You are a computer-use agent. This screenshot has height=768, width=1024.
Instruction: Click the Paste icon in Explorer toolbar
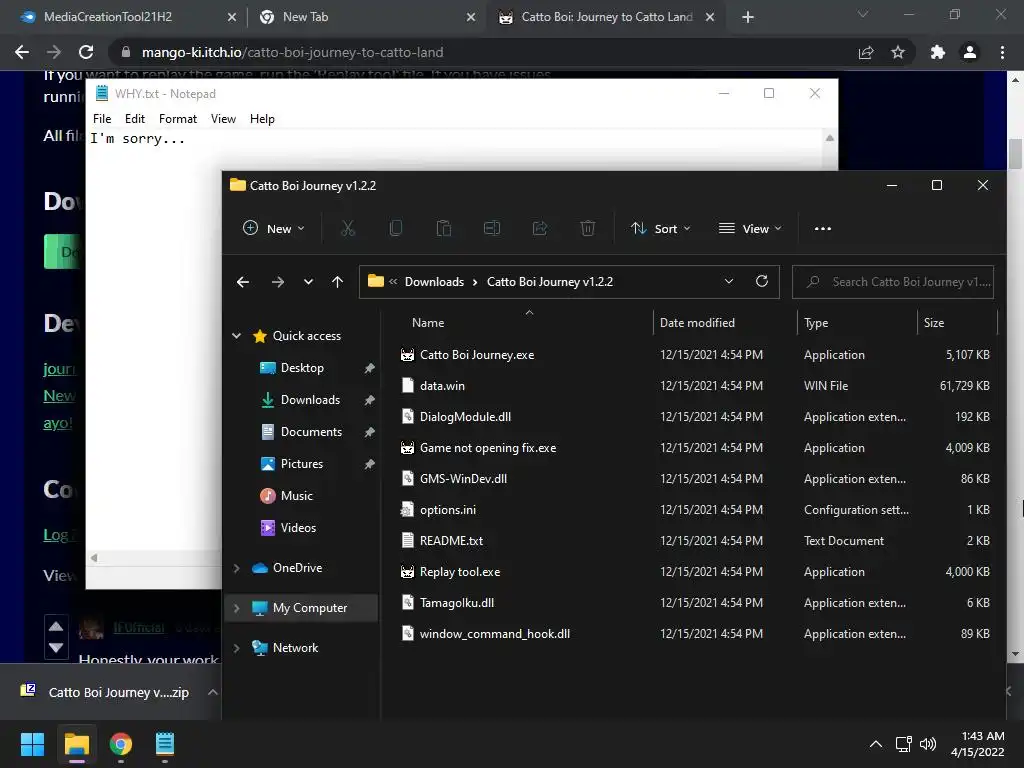(x=443, y=229)
